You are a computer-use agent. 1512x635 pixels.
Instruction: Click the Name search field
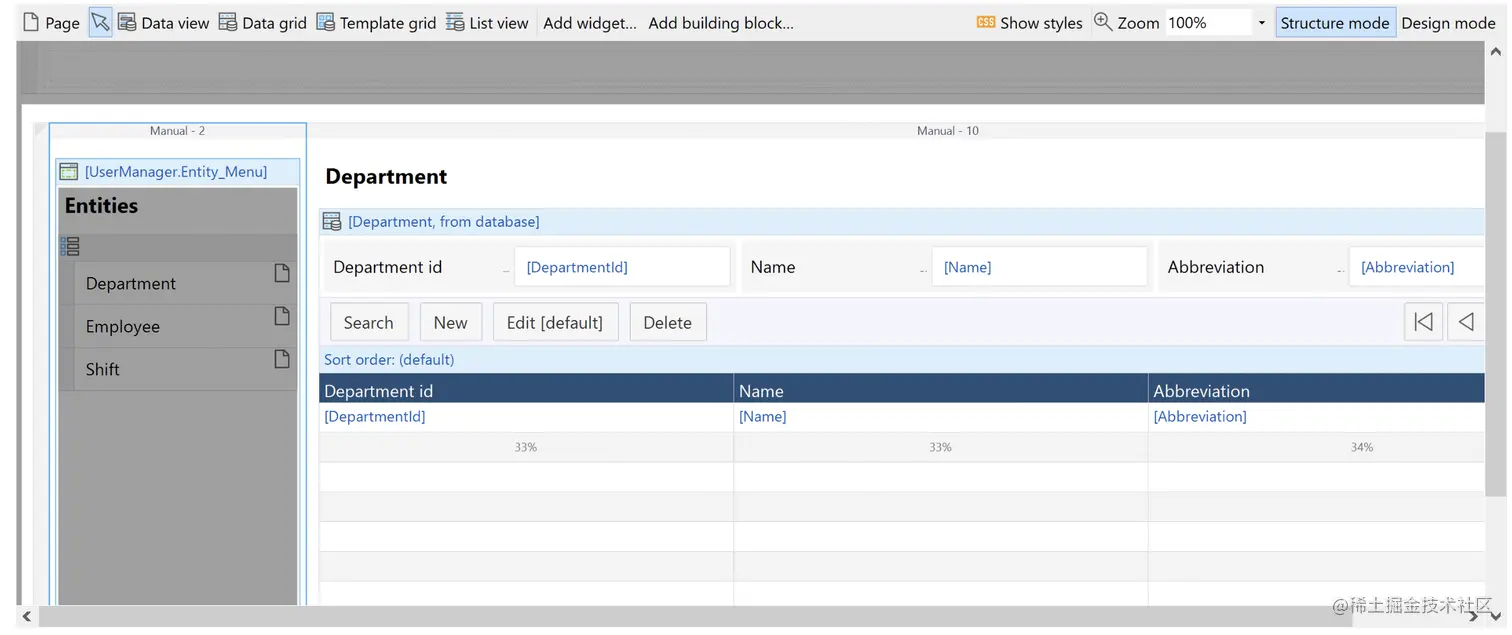pyautogui.click(x=1039, y=267)
